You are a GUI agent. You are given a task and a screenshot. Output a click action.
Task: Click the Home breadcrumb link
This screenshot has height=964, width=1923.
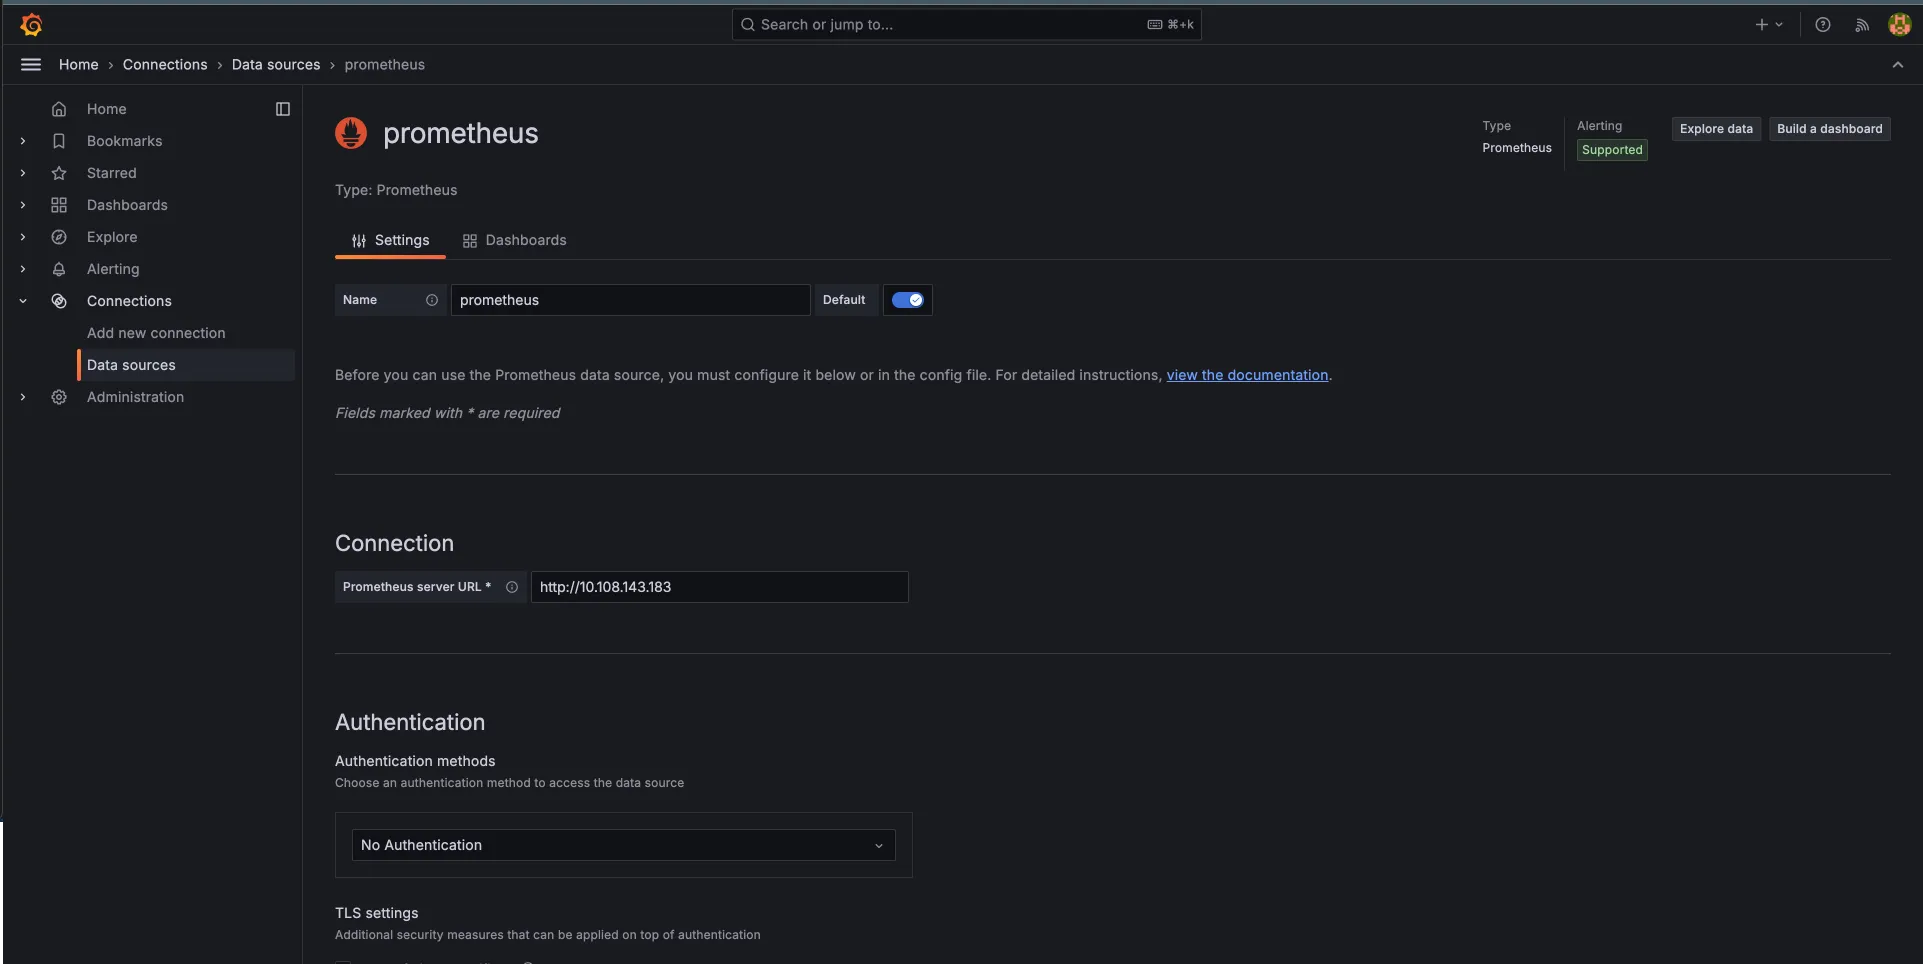(x=79, y=64)
